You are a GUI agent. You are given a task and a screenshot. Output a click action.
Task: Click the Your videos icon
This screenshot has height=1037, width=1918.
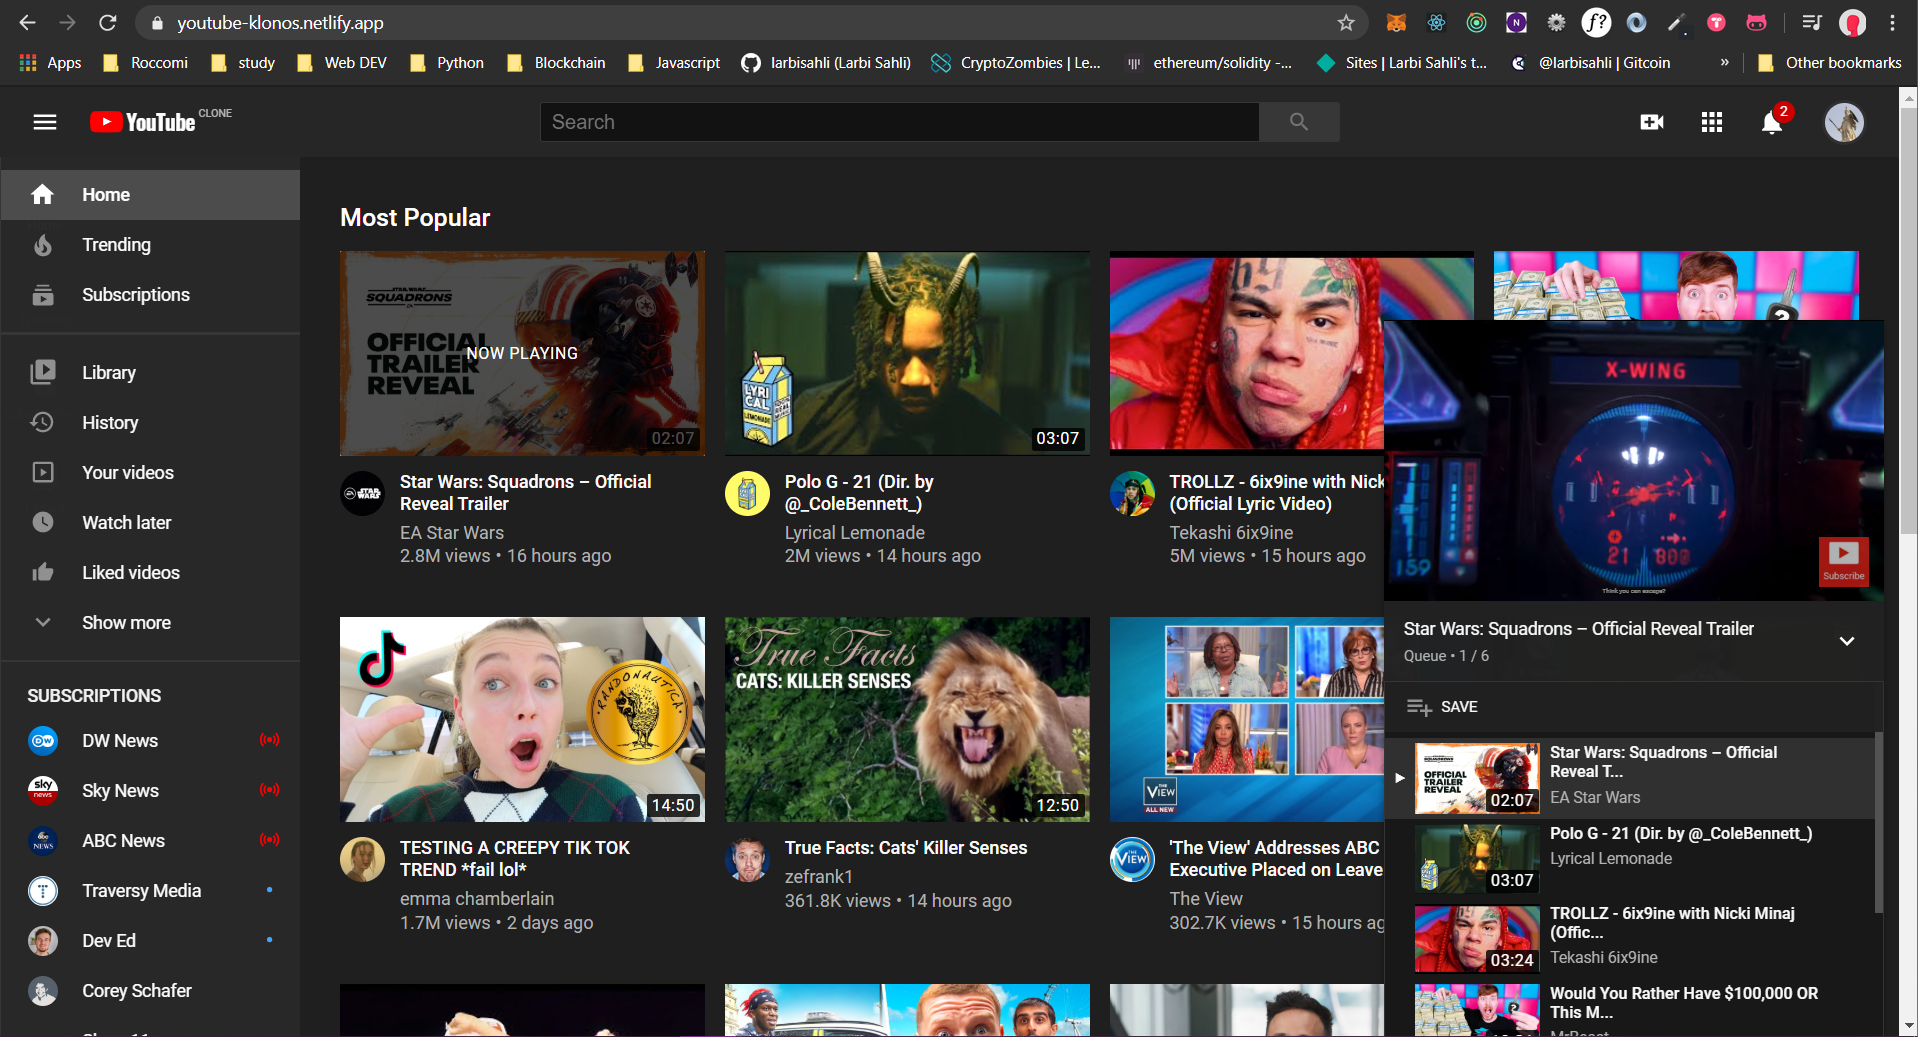click(42, 472)
